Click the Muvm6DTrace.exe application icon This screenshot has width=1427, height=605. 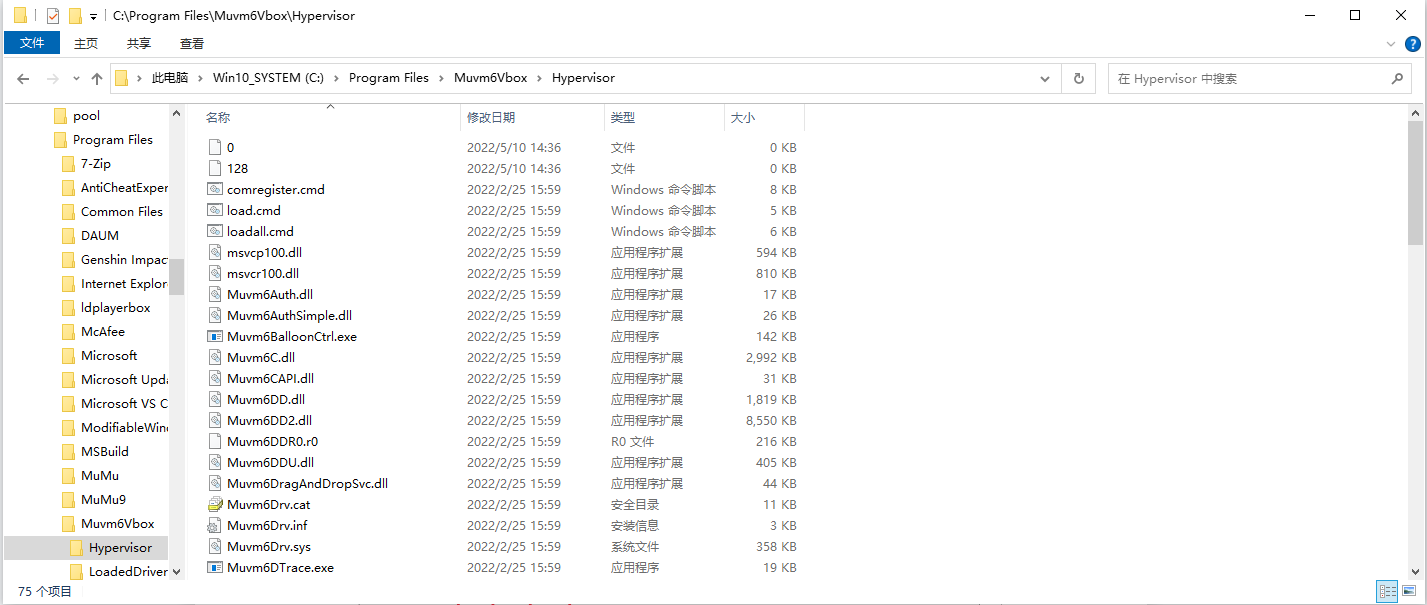click(x=215, y=567)
